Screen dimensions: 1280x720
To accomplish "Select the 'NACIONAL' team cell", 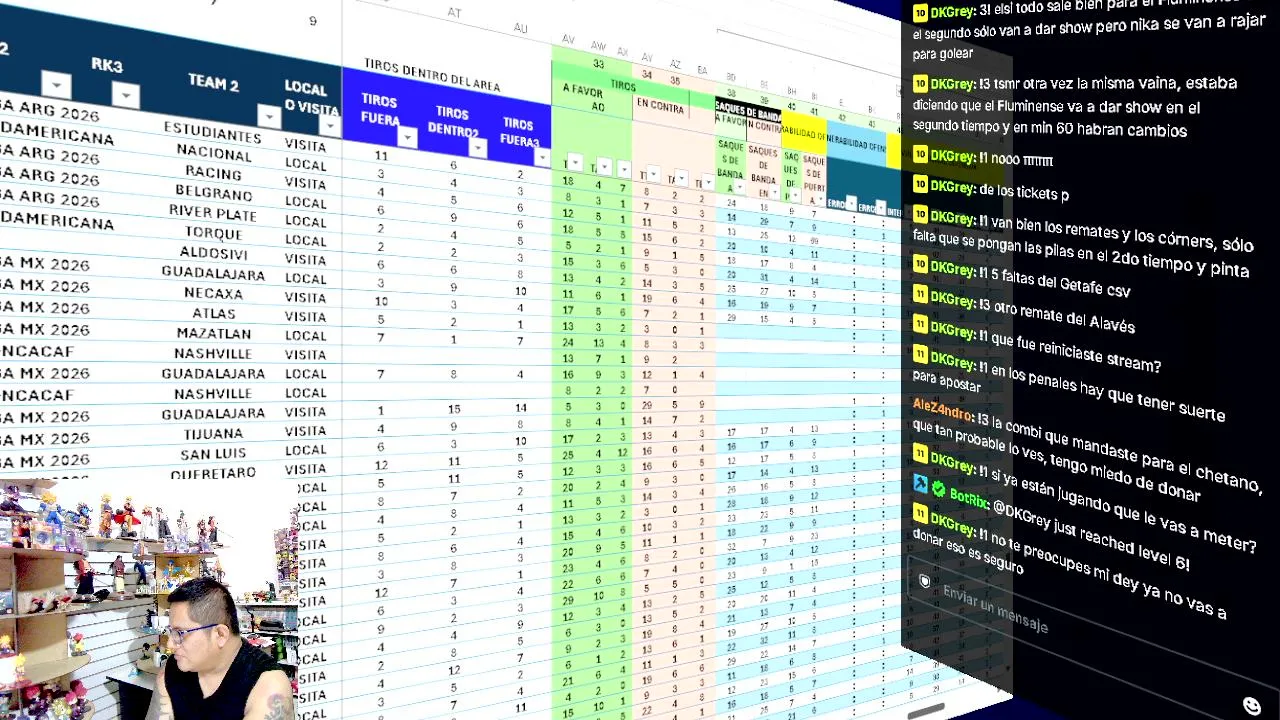I will pyautogui.click(x=213, y=152).
